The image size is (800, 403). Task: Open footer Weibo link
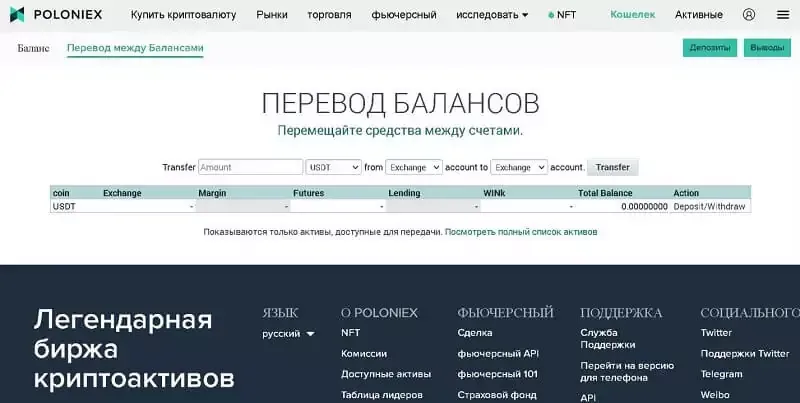[x=715, y=395]
